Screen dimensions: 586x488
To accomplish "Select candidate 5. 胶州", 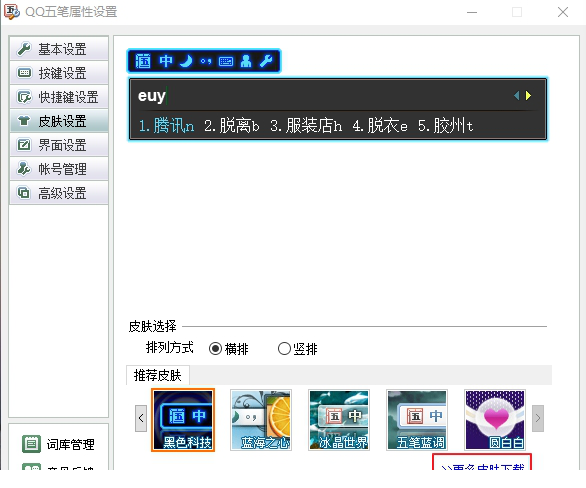I will (445, 126).
